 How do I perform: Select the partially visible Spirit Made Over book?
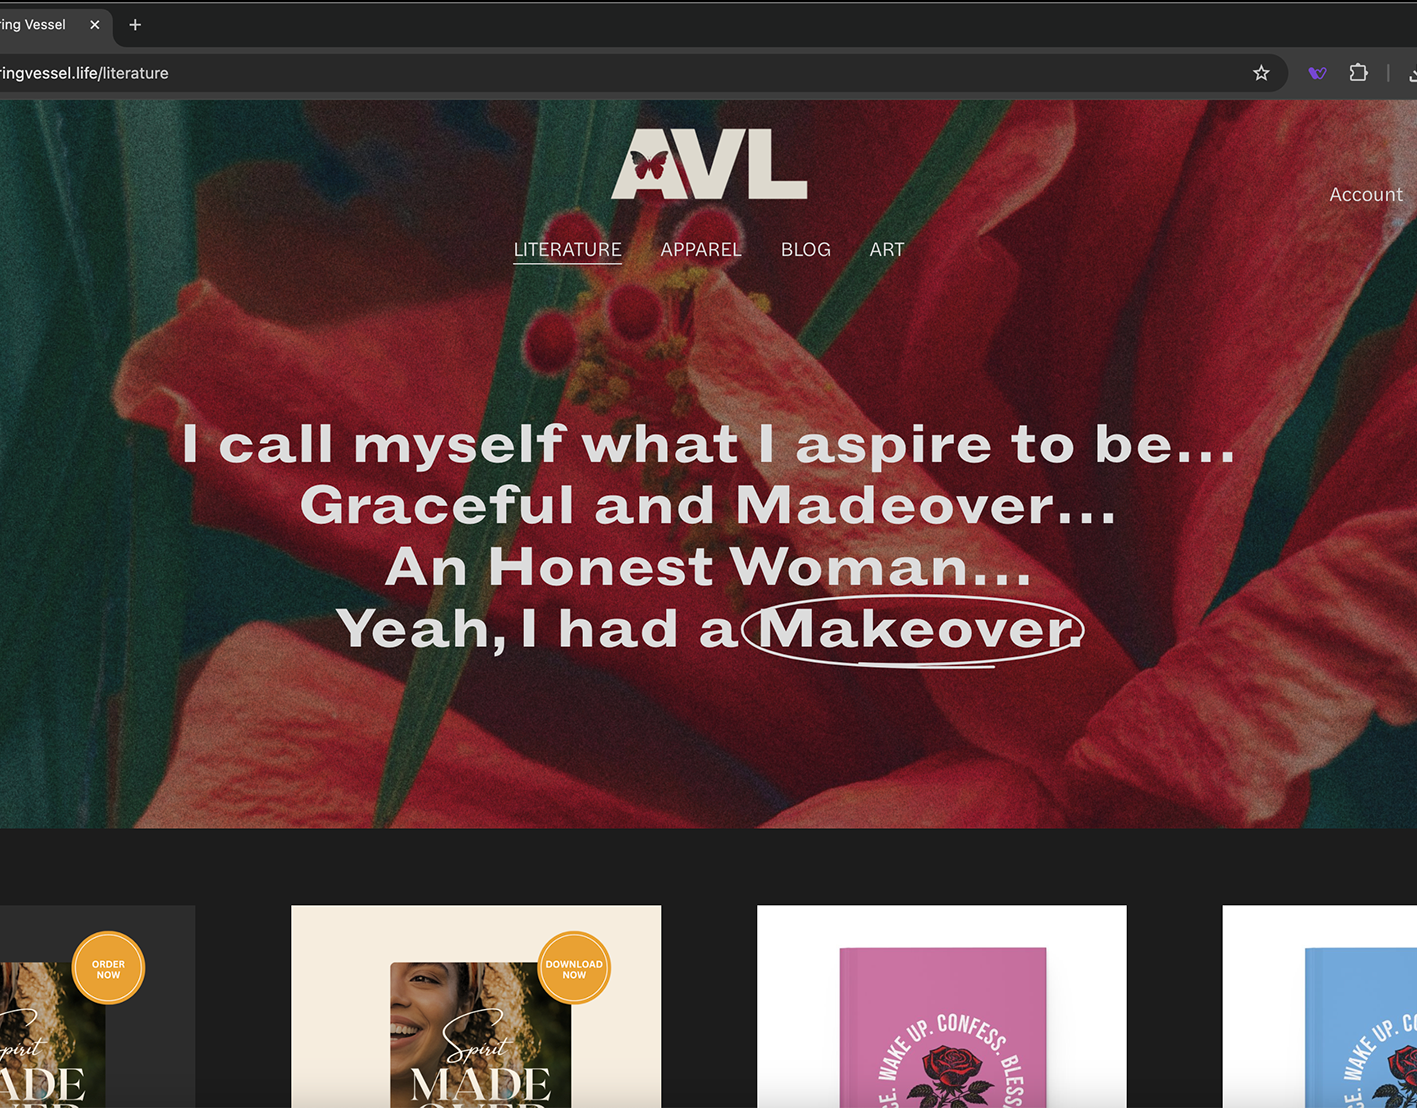97,1006
